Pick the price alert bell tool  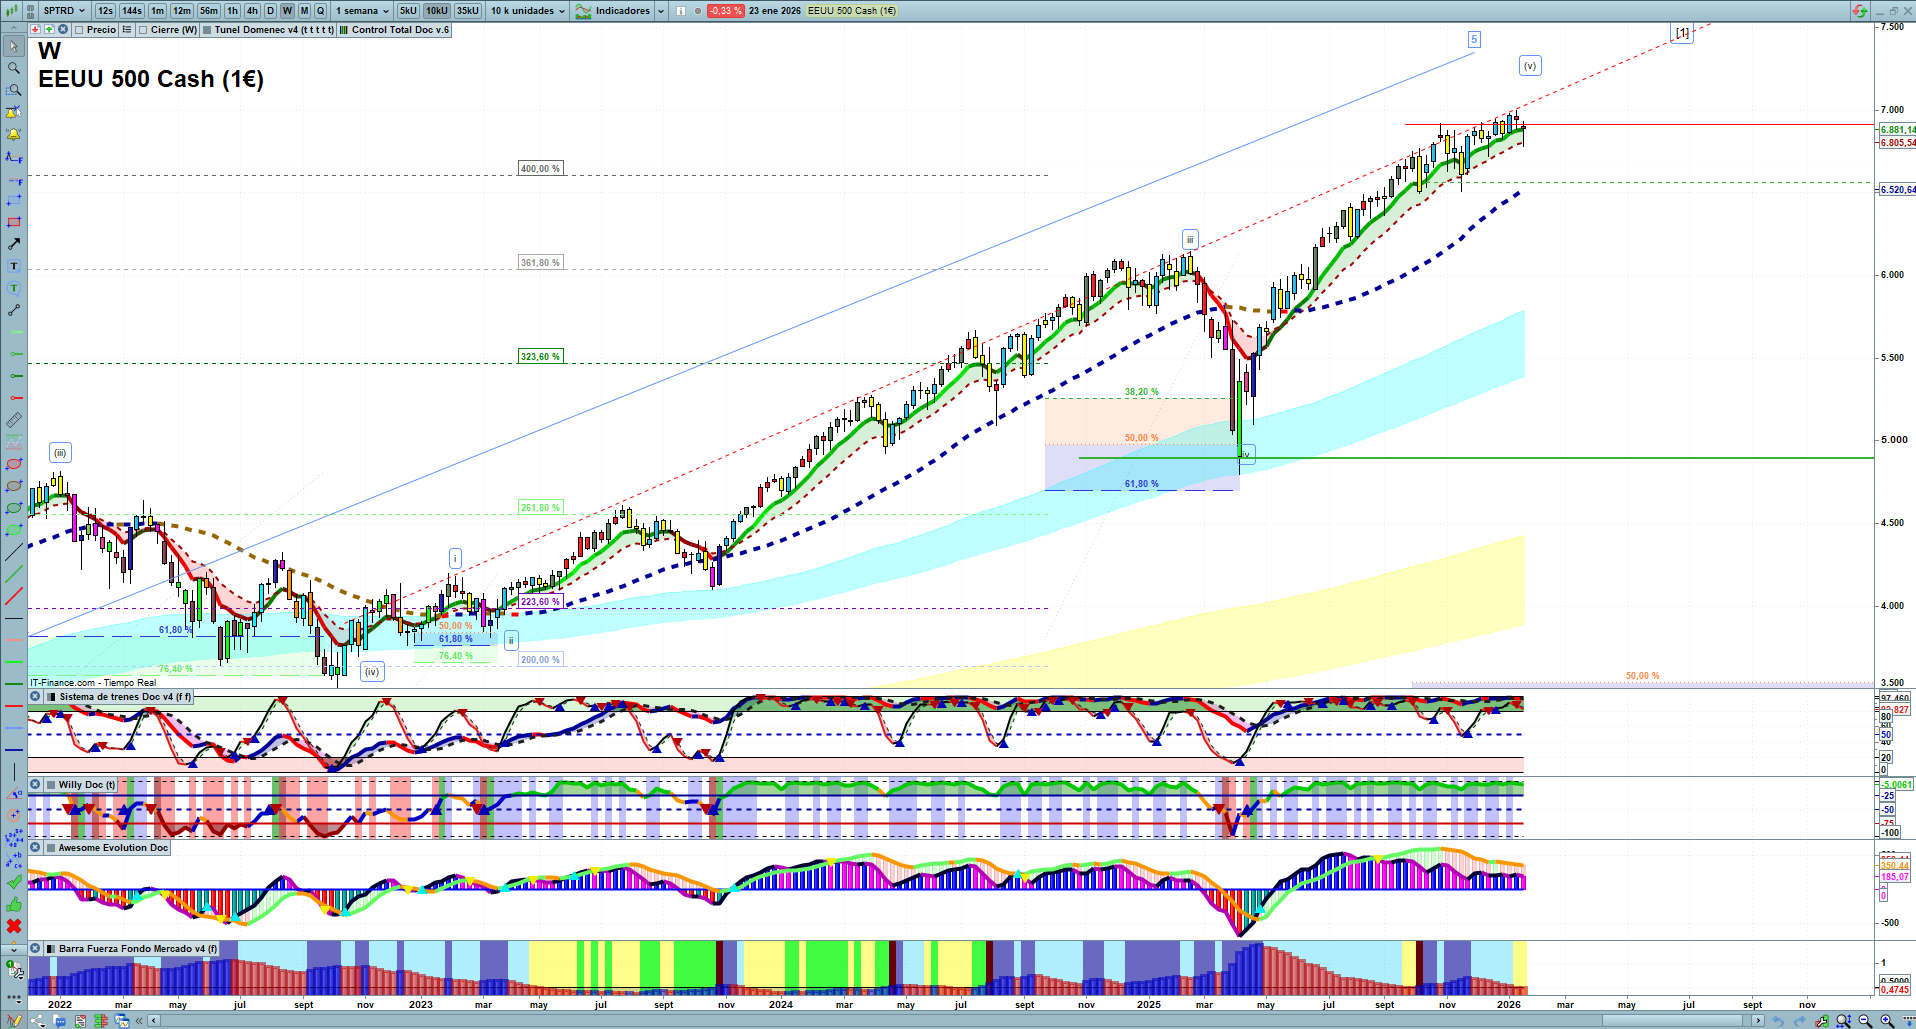pos(14,134)
